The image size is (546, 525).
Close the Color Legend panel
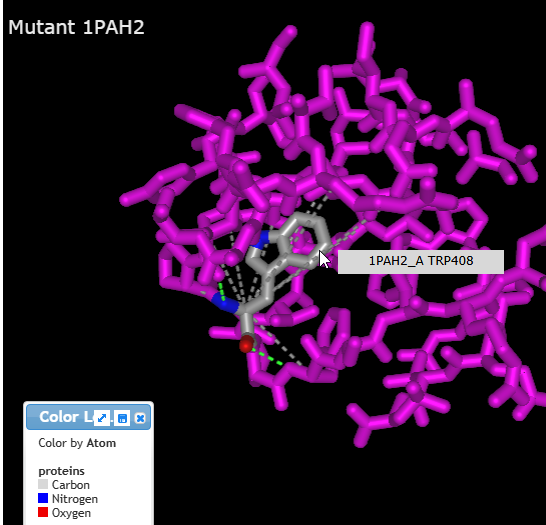point(140,418)
